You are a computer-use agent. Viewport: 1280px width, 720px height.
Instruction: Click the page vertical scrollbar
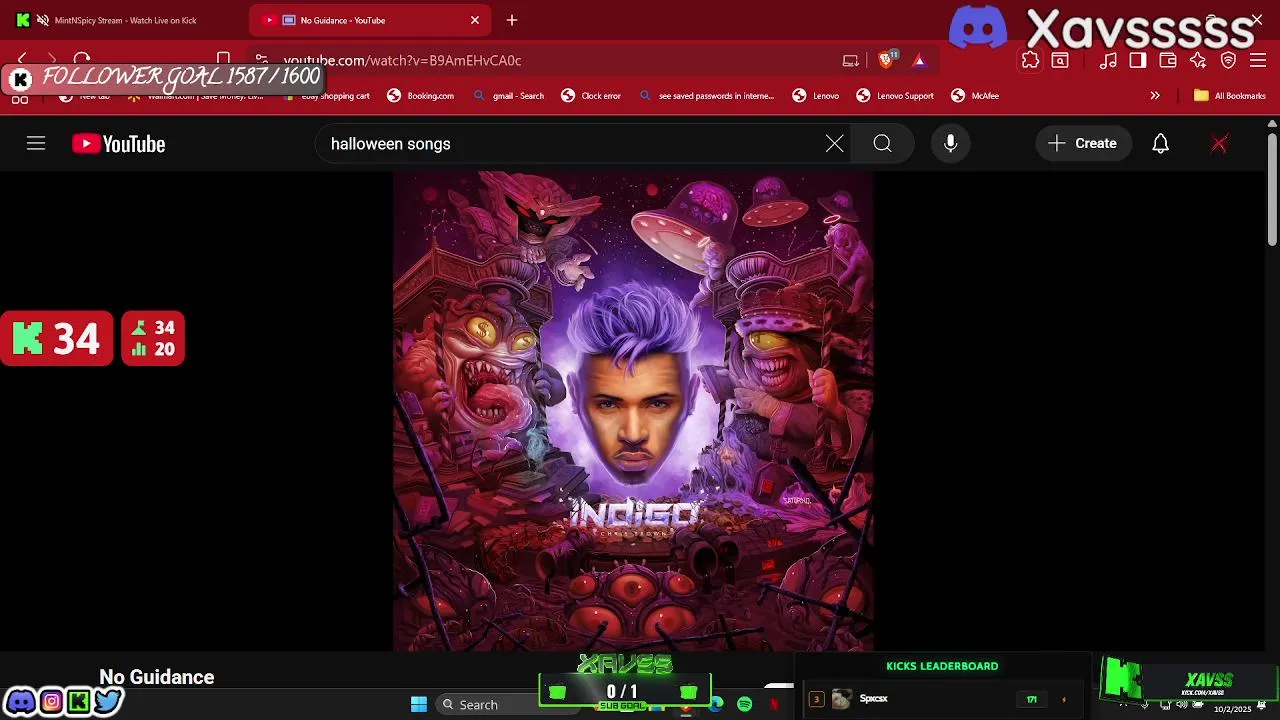tap(1272, 190)
